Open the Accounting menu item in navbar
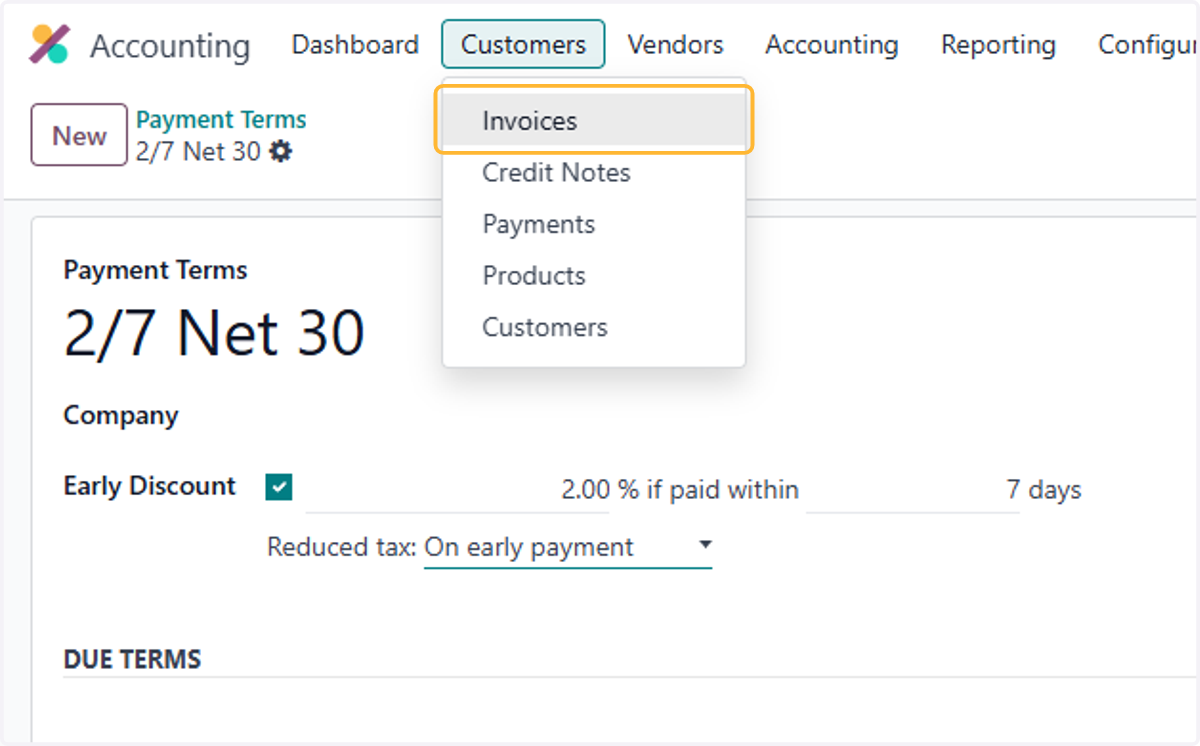The width and height of the screenshot is (1200, 746). [x=832, y=45]
